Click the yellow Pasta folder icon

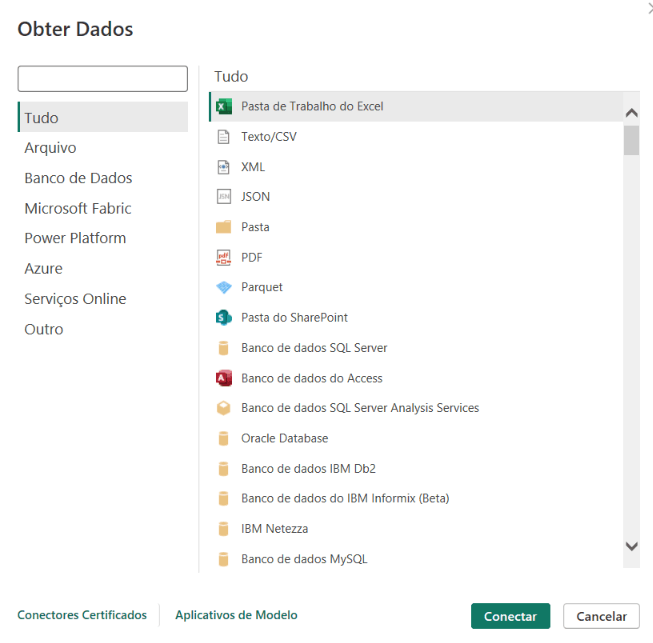pyautogui.click(x=224, y=227)
